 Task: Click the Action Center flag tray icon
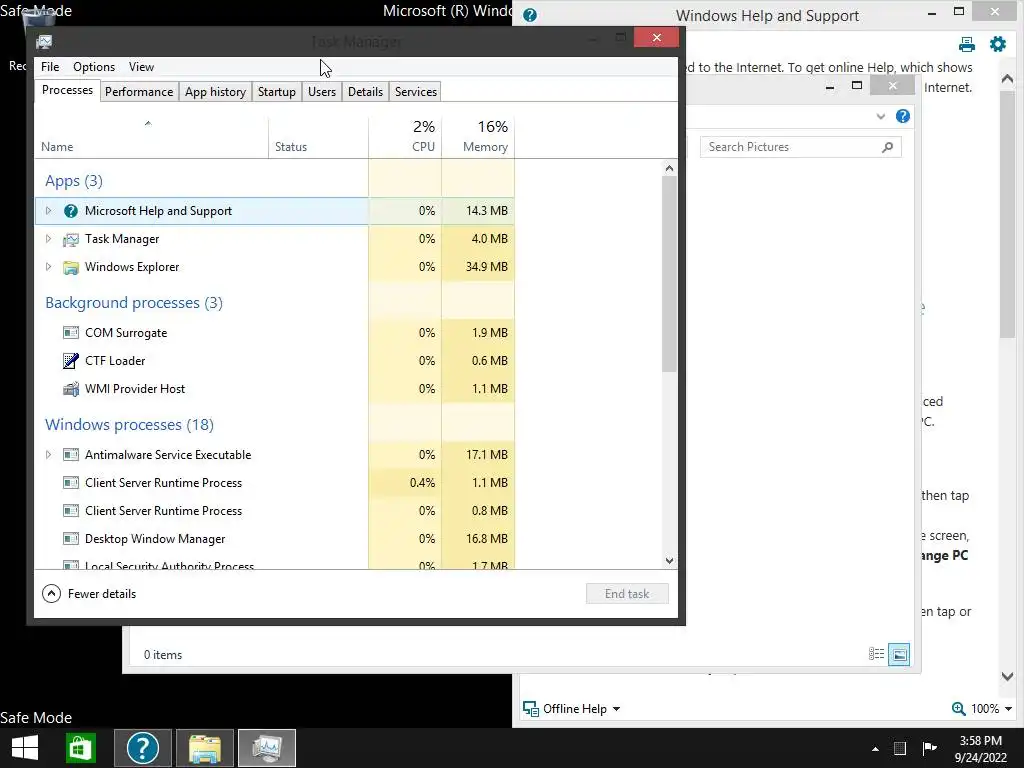(x=929, y=748)
